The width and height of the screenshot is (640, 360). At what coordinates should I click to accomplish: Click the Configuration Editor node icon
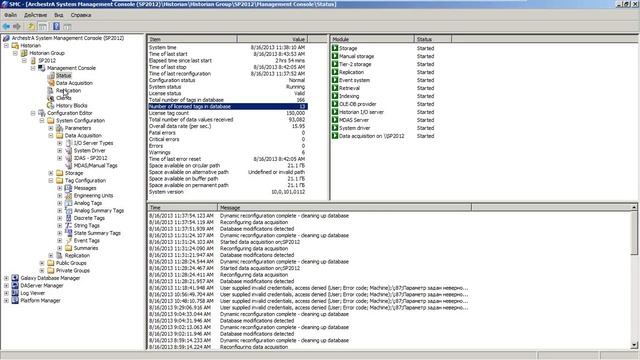pyautogui.click(x=42, y=113)
